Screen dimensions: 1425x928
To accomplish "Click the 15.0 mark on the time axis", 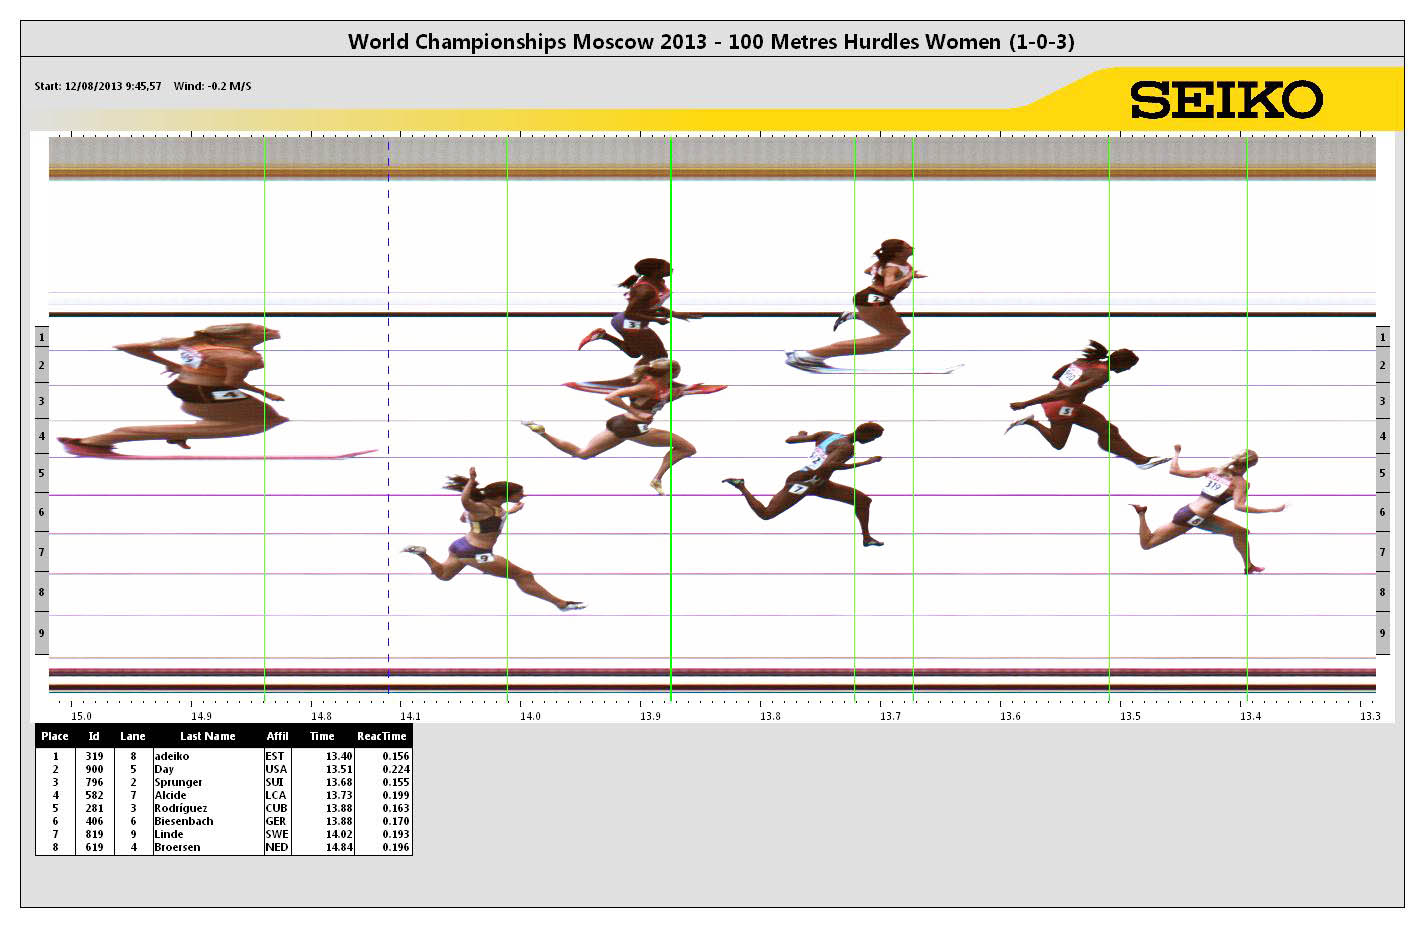I will [x=81, y=716].
